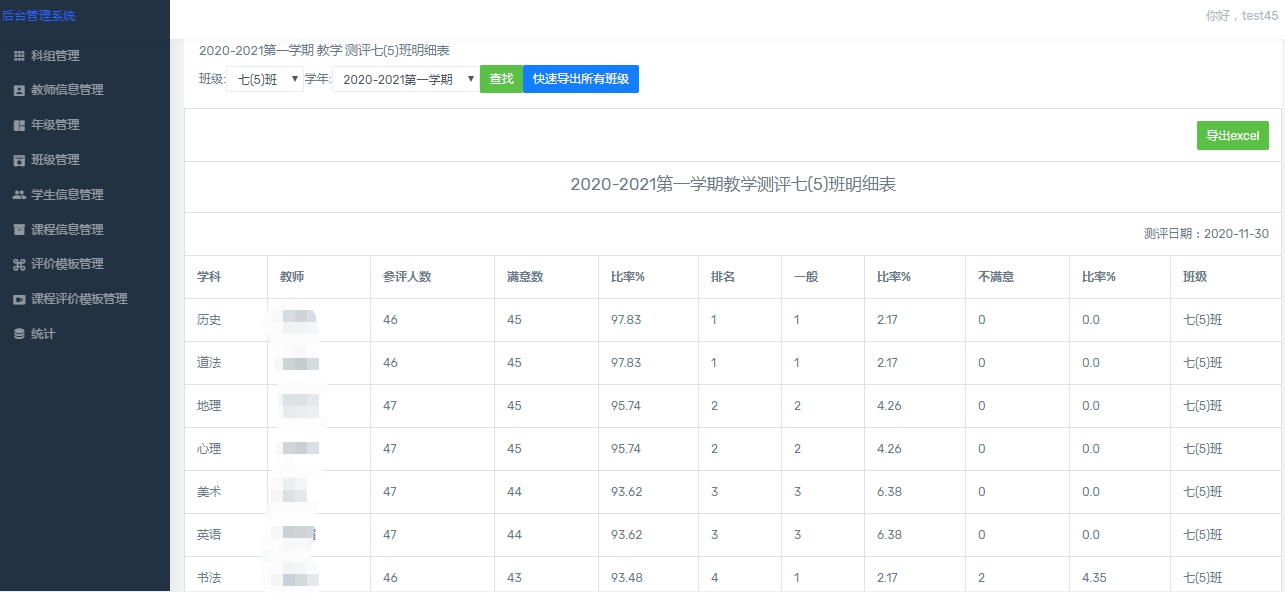Click the 课程信息管理 archive icon
The height and width of the screenshot is (594, 1285).
pyautogui.click(x=18, y=229)
